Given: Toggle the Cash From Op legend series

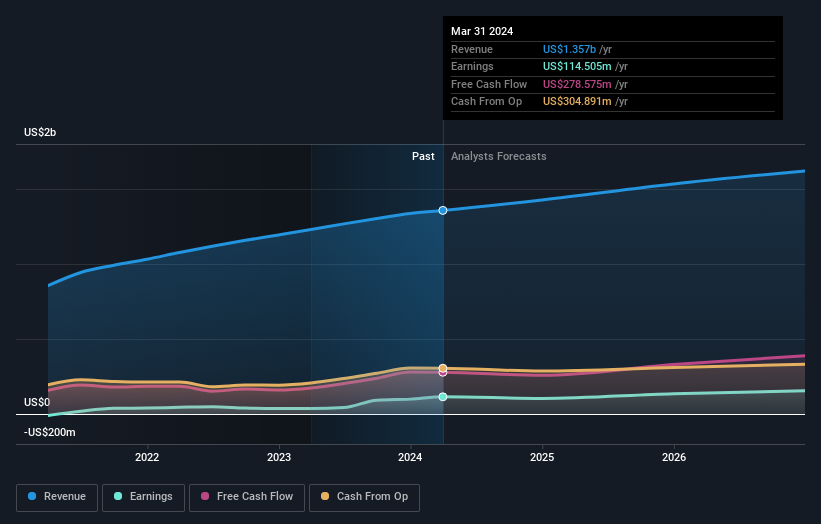Looking at the screenshot, I should coord(364,497).
